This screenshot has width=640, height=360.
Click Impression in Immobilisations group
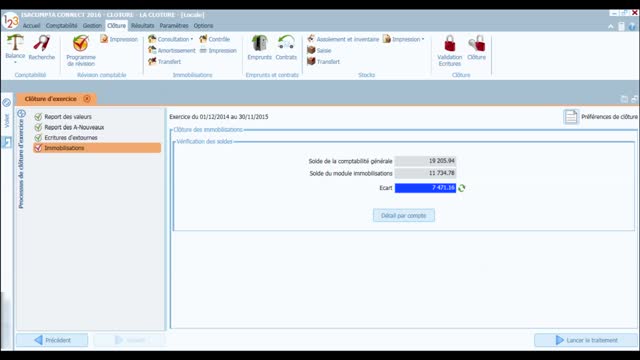click(218, 51)
